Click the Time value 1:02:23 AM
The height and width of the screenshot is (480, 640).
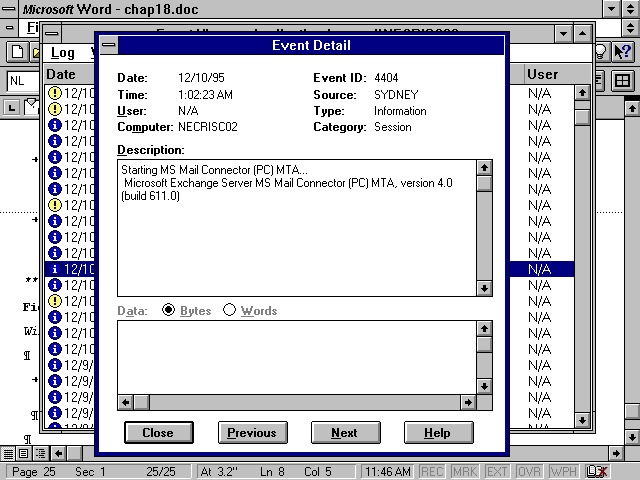pyautogui.click(x=205, y=95)
